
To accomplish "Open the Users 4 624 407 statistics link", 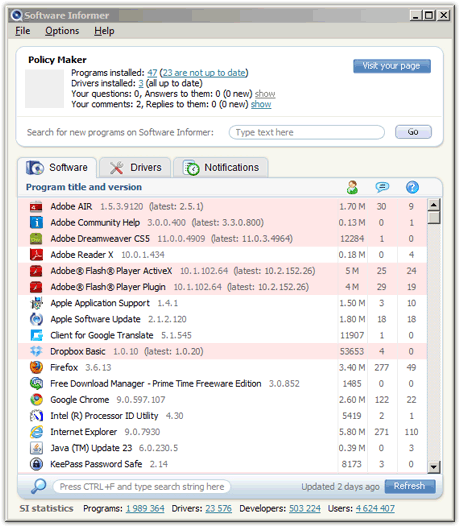I will [x=375, y=509].
